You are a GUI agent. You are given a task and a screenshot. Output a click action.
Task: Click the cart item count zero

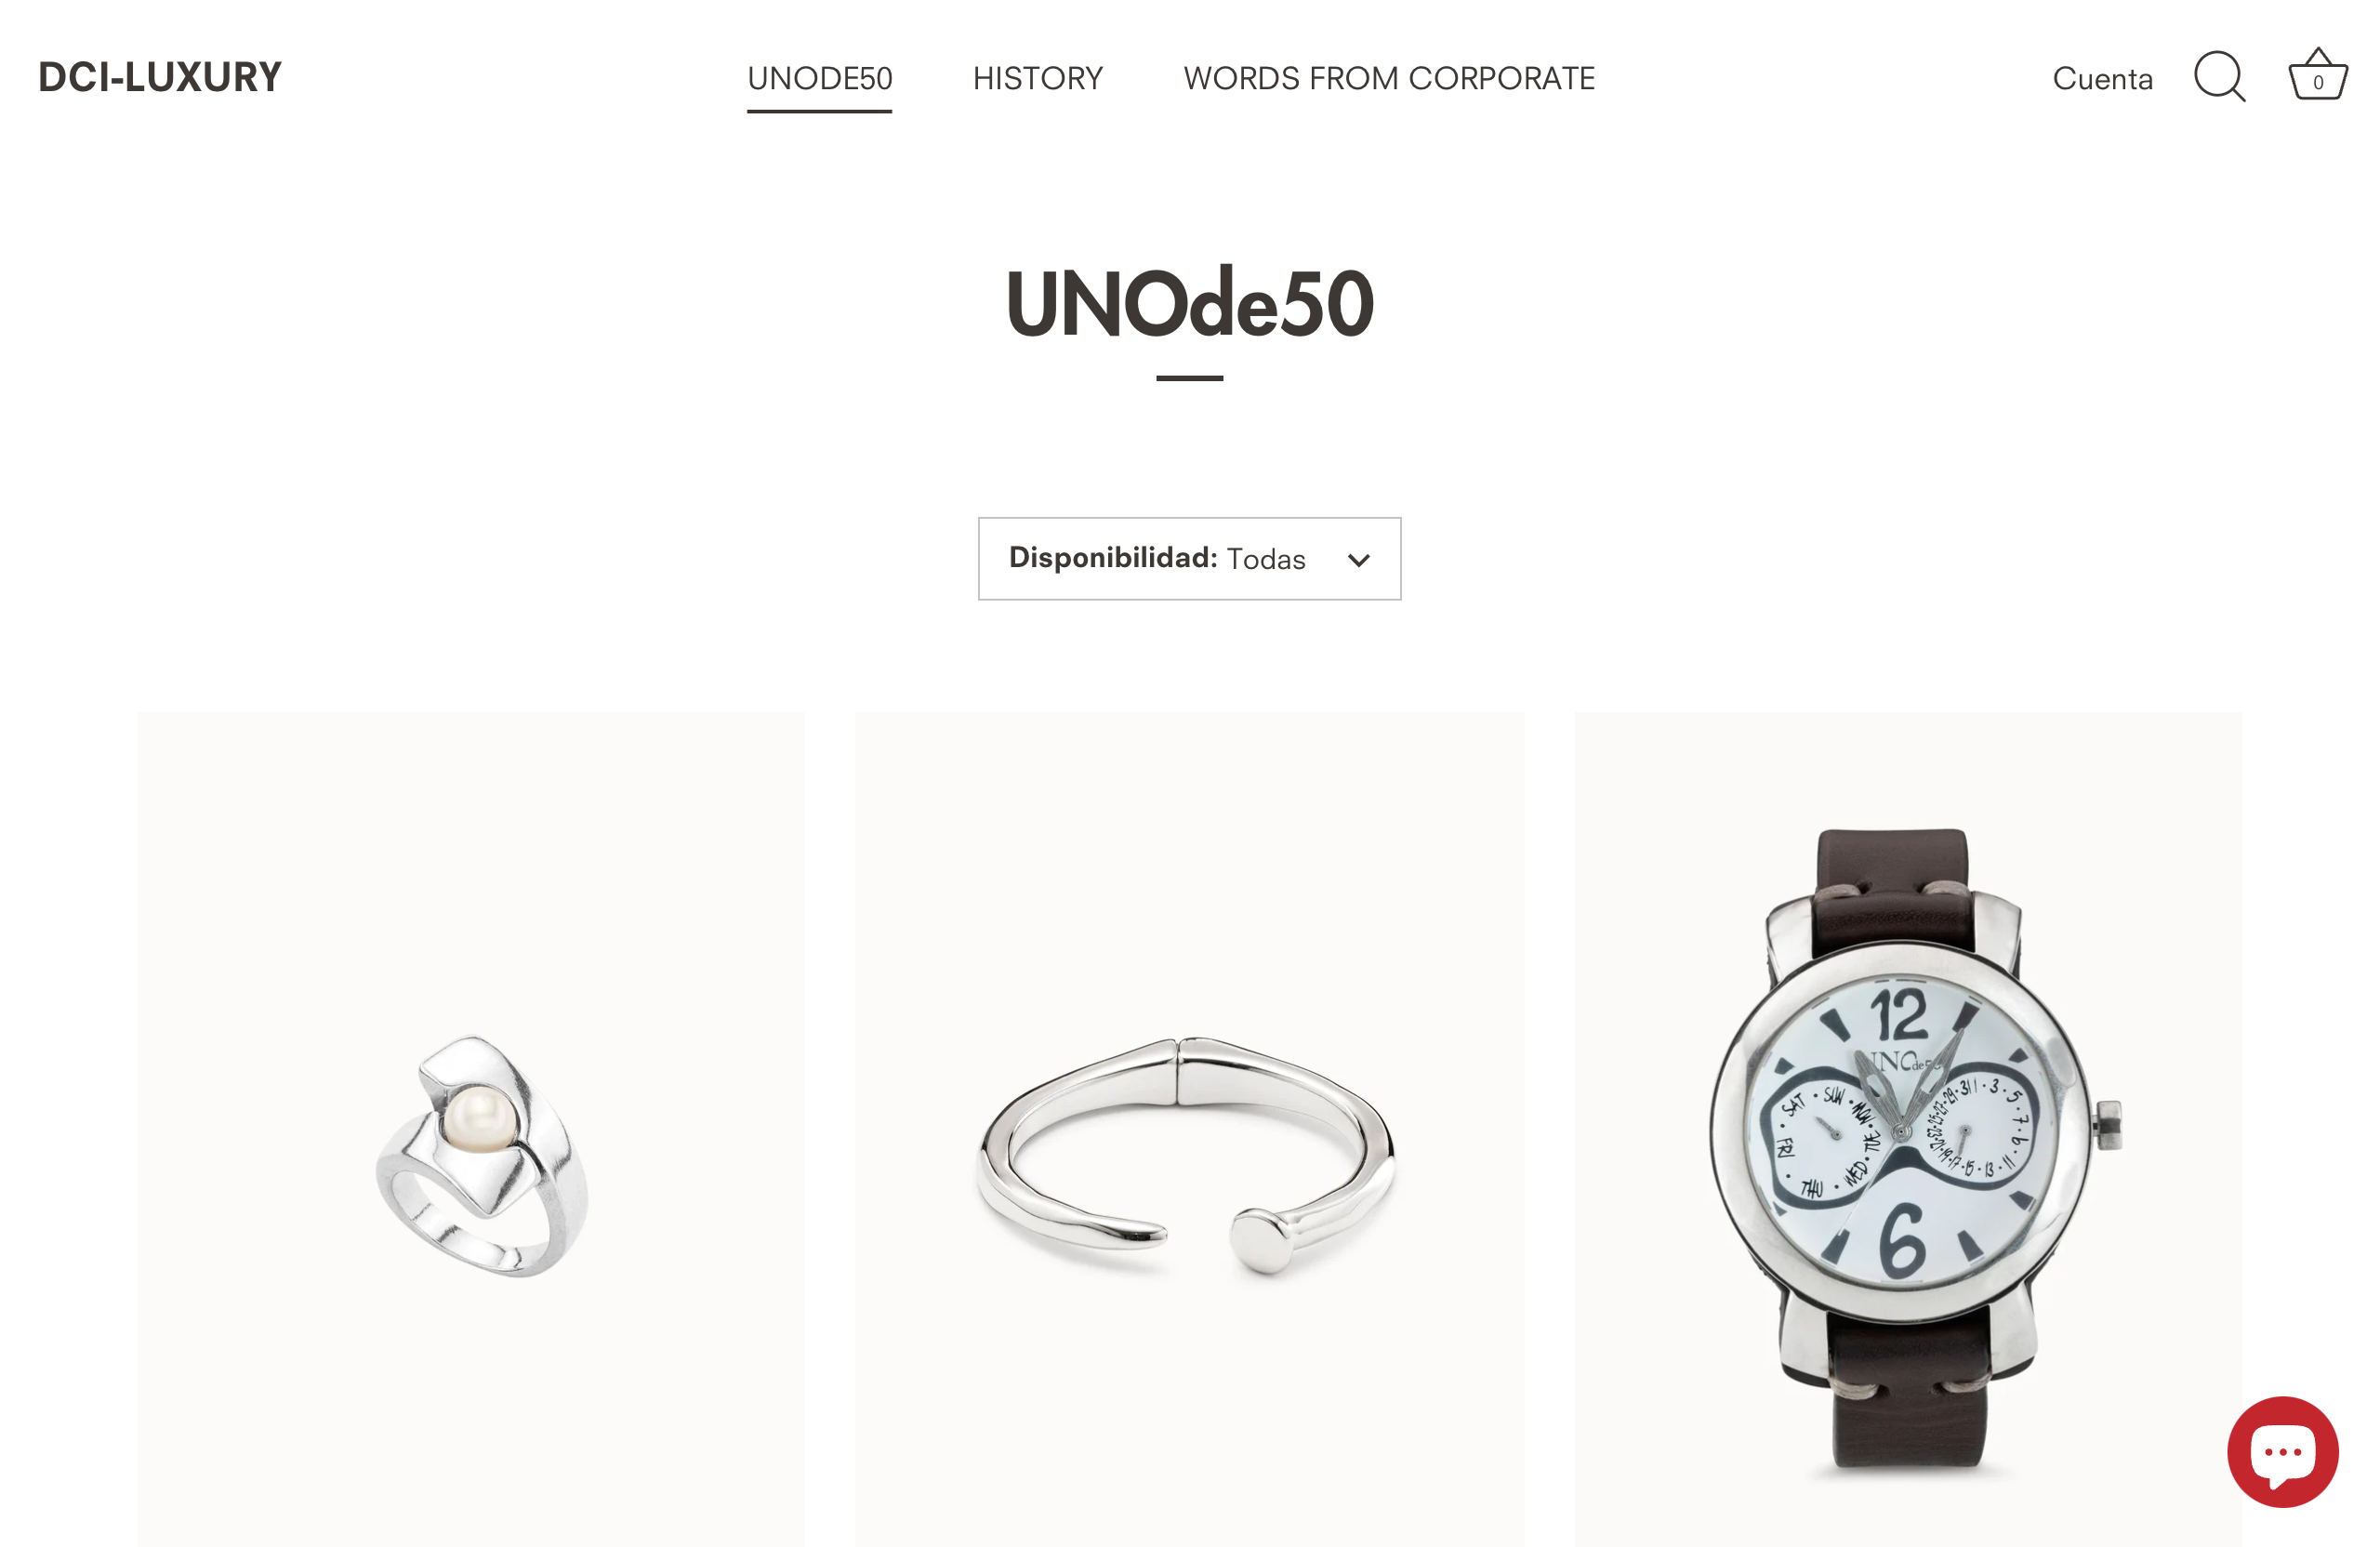click(2318, 83)
